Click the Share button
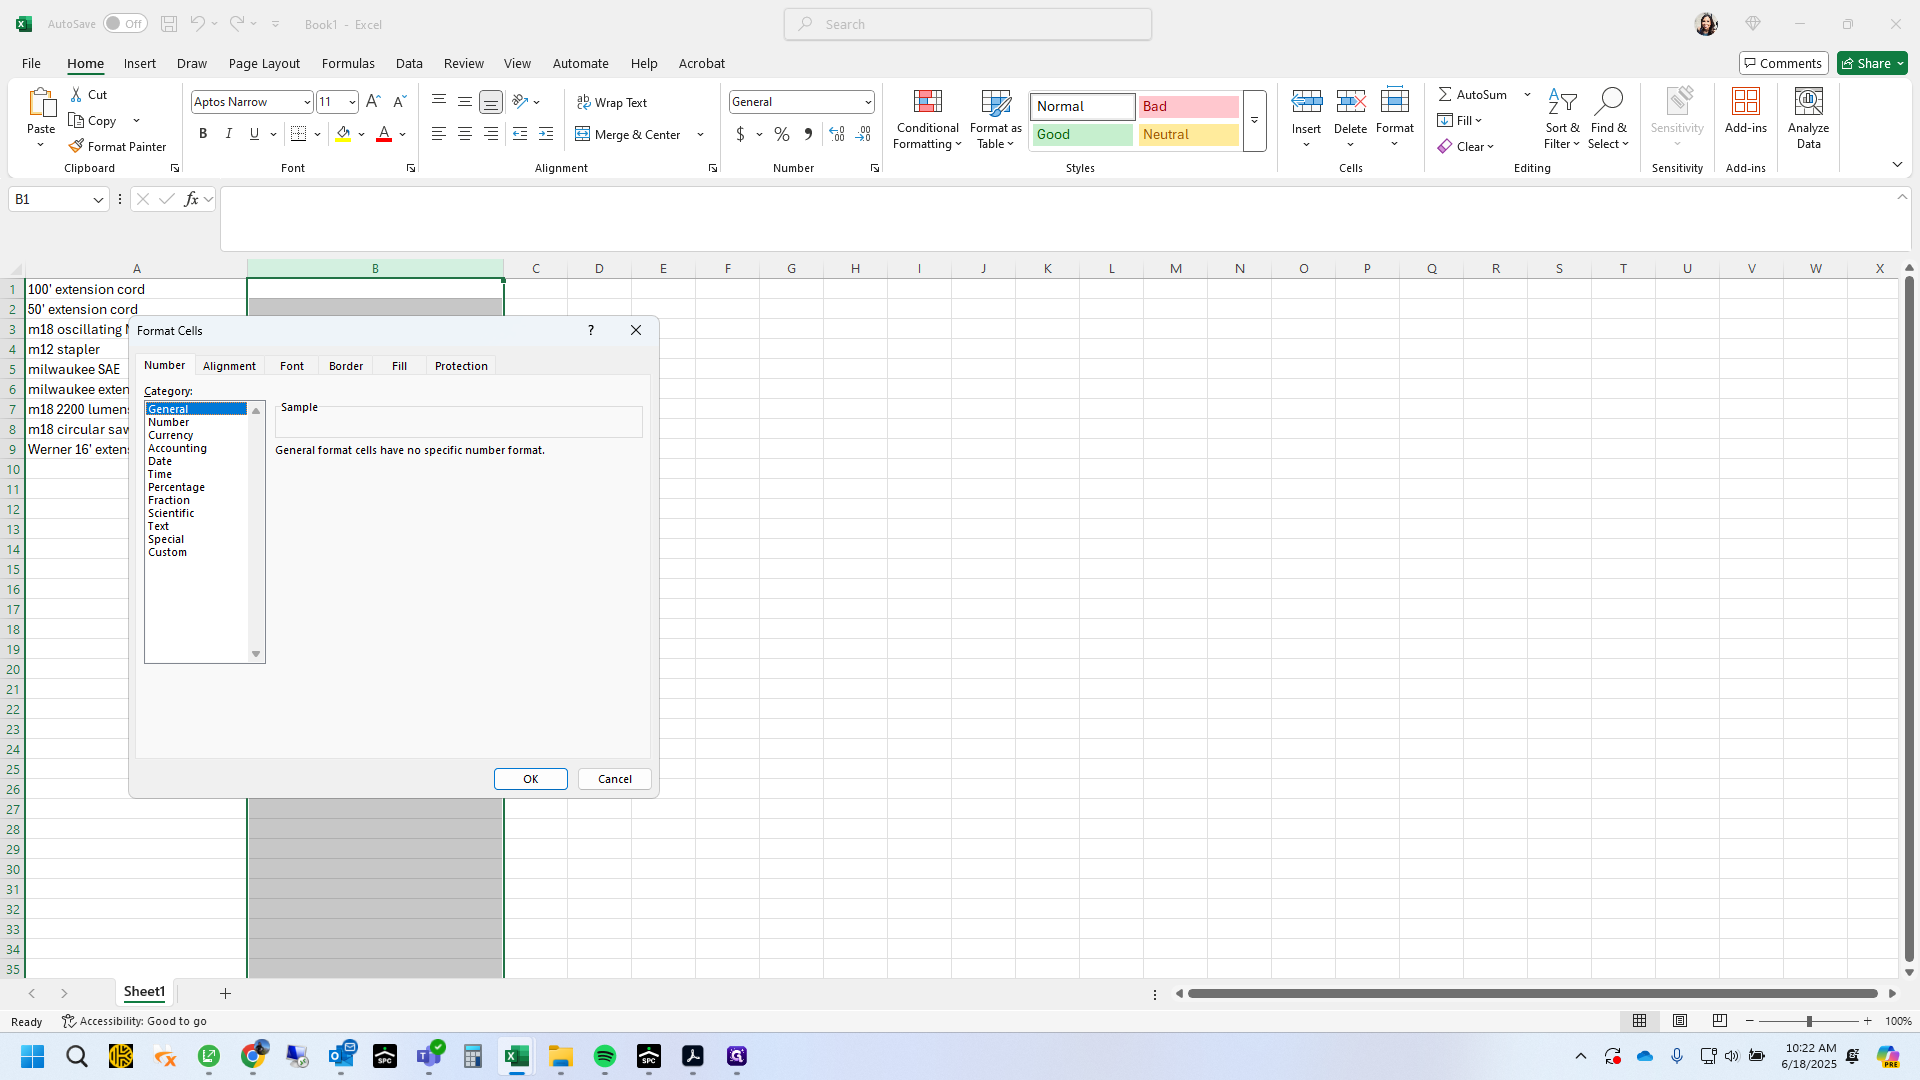 coord(1872,63)
